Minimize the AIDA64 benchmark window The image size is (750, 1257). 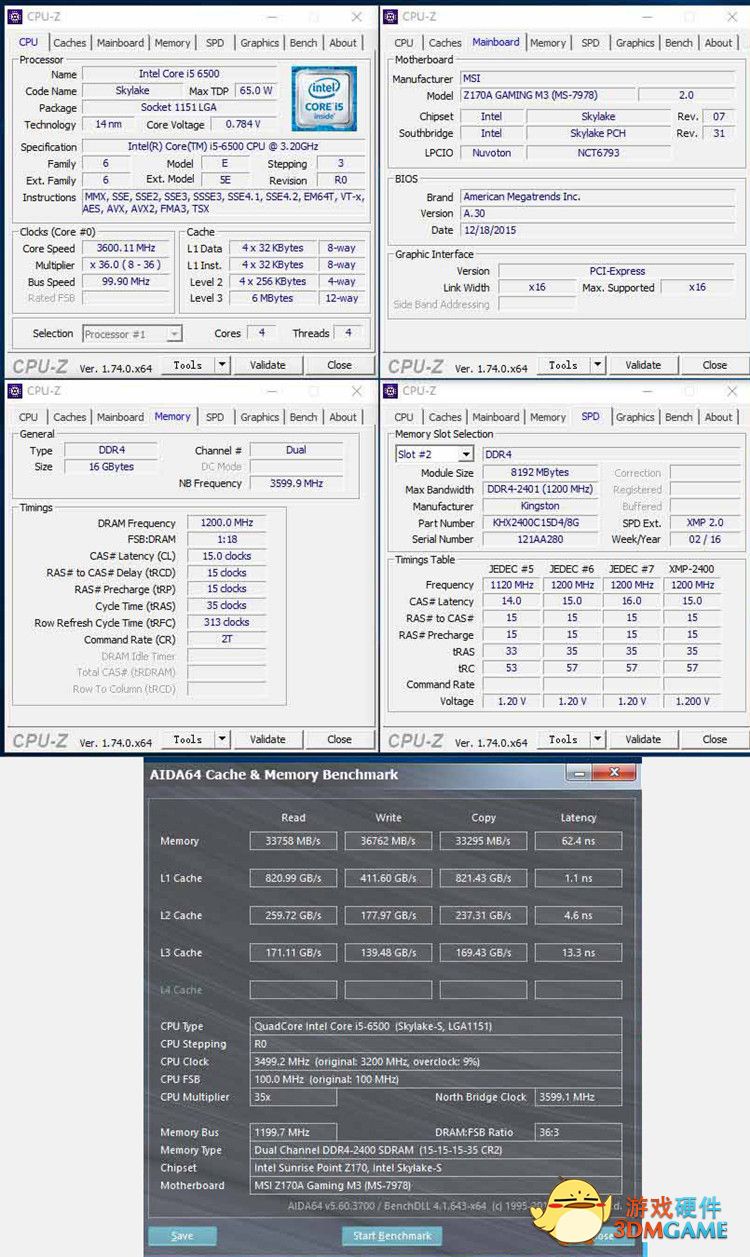[x=577, y=773]
